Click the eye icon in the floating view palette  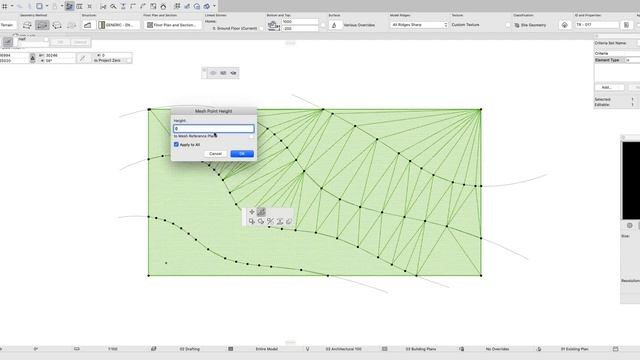click(x=213, y=73)
